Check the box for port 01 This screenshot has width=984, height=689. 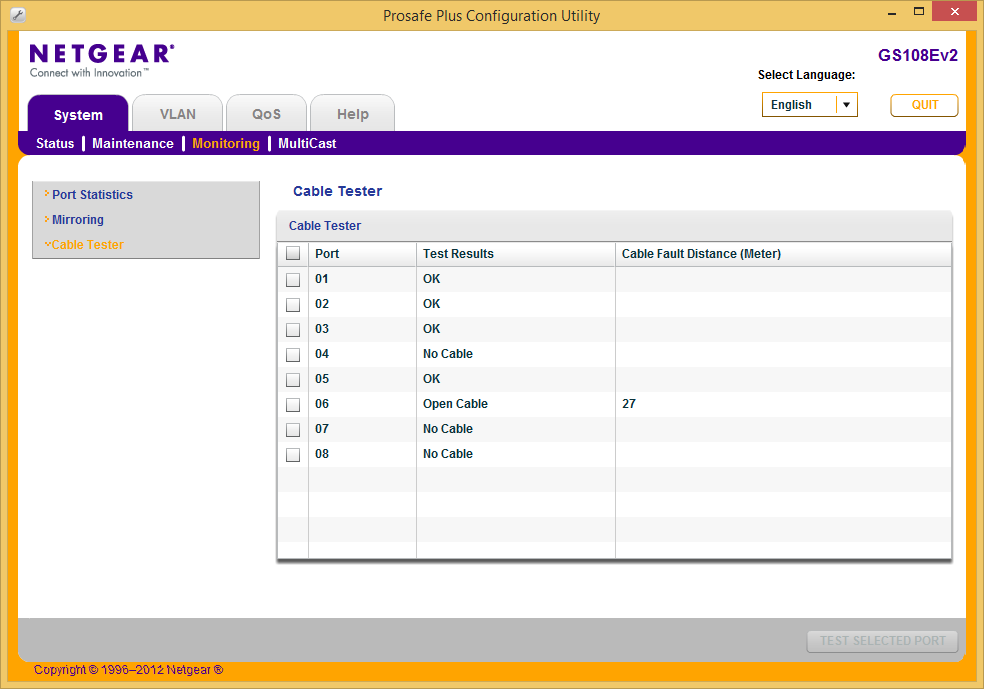pyautogui.click(x=293, y=279)
